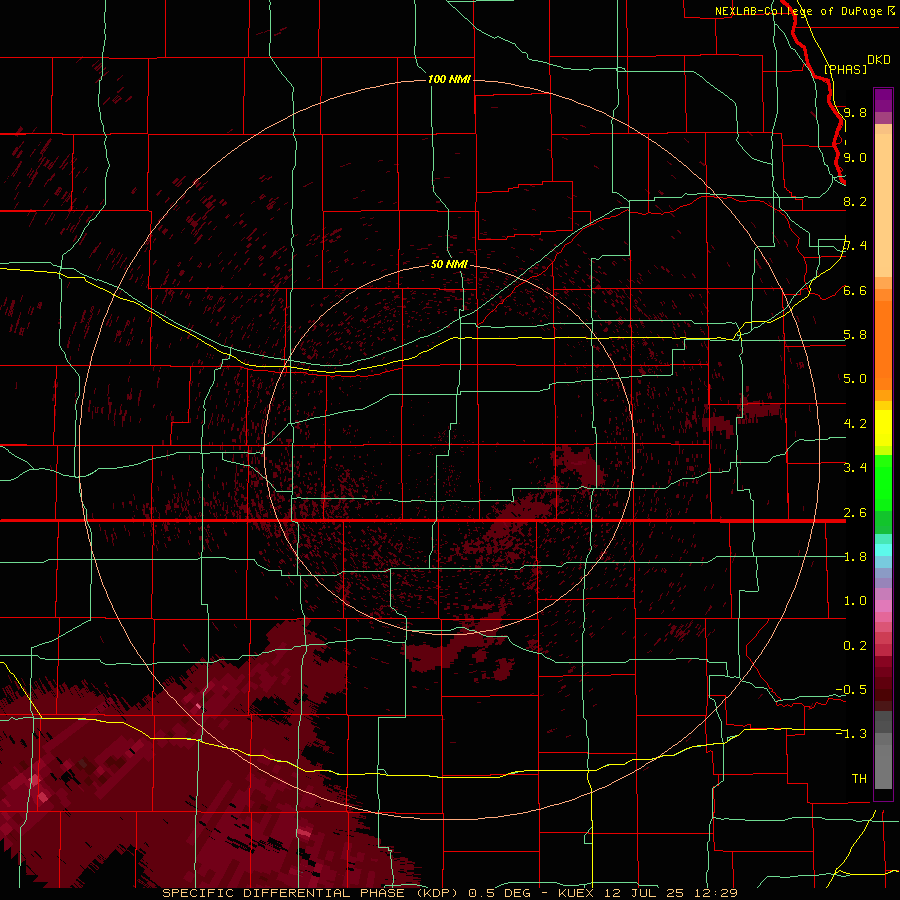The height and width of the screenshot is (900, 900).
Task: Click the 1.0 value on the color scale
Action: [855, 601]
